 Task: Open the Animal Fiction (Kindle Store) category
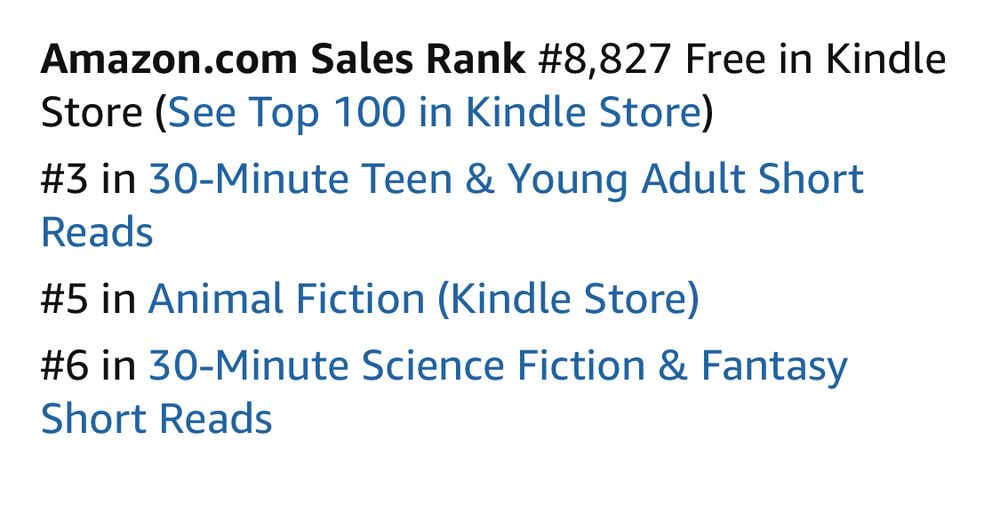(x=423, y=299)
